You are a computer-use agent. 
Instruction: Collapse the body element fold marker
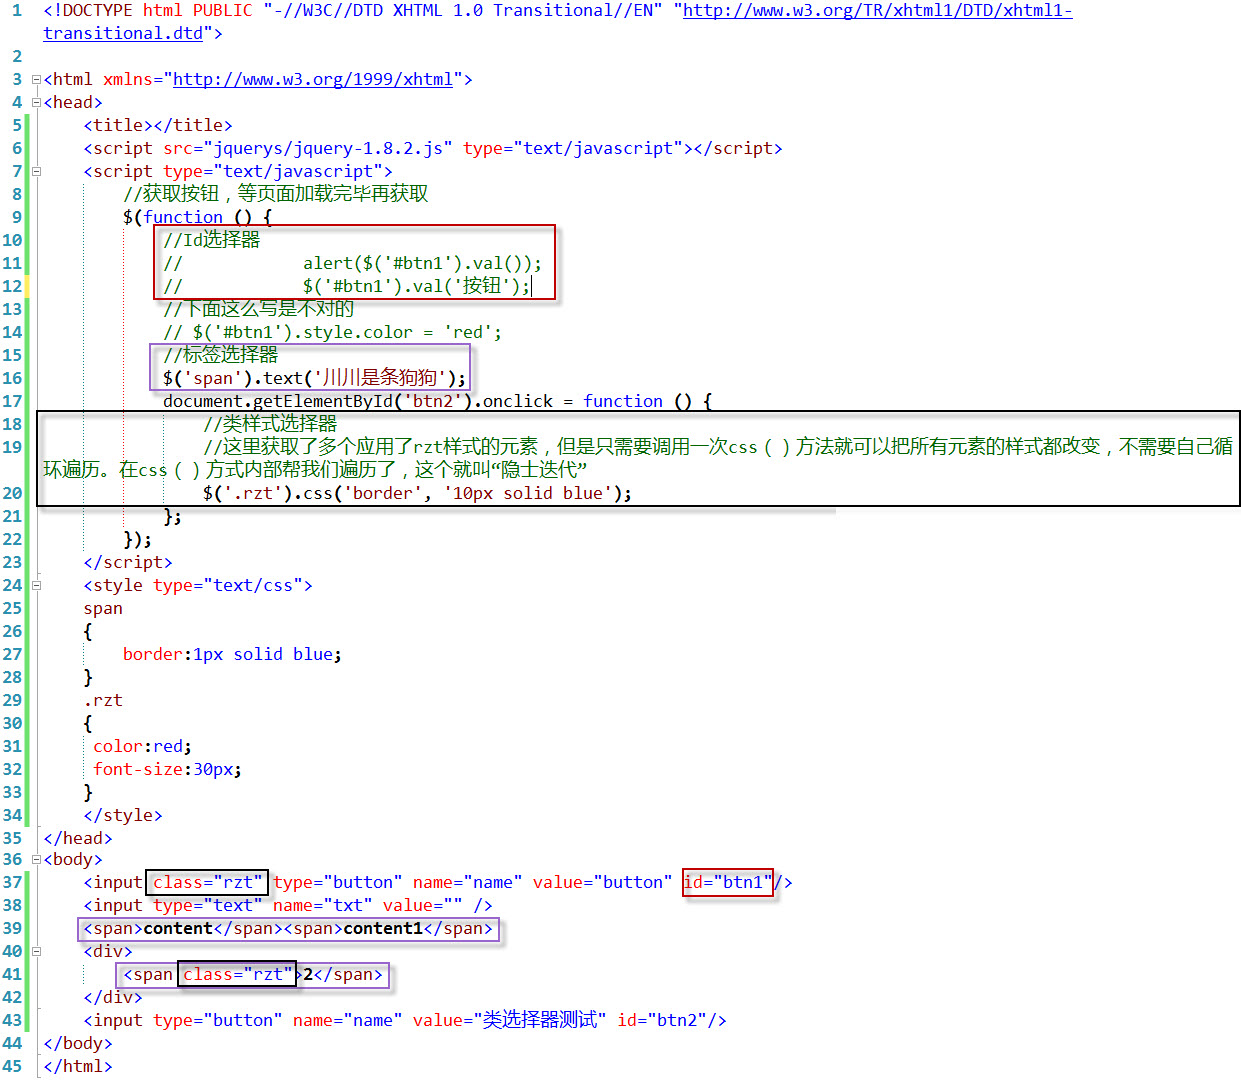pyautogui.click(x=36, y=859)
